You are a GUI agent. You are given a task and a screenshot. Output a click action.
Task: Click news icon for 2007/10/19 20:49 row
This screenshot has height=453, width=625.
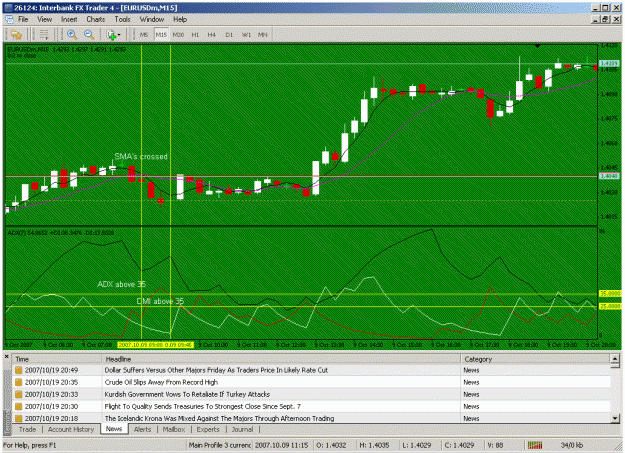[x=18, y=370]
